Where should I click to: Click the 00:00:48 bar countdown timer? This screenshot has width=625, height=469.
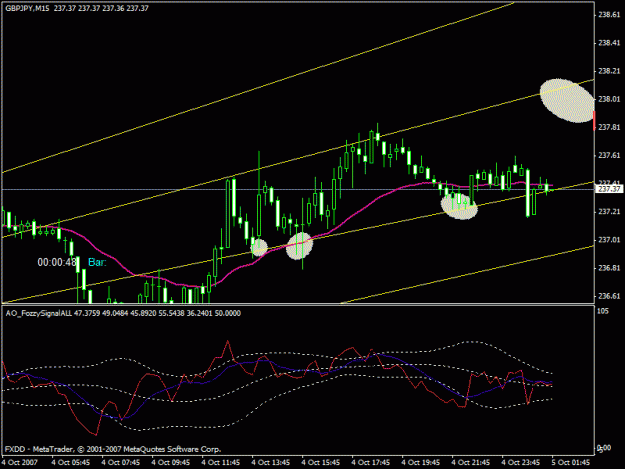coord(57,262)
